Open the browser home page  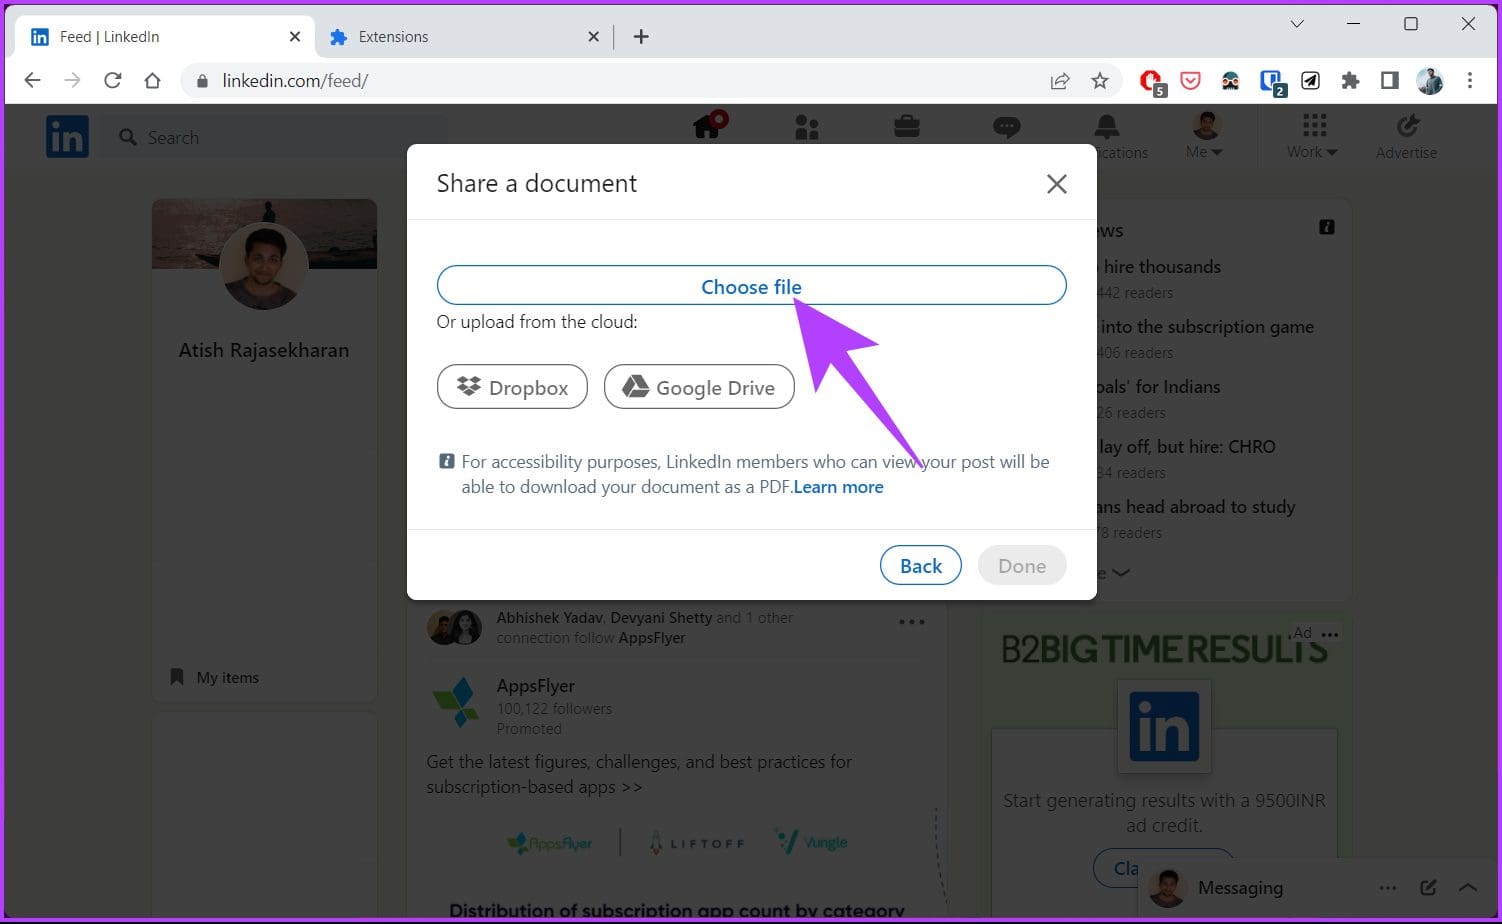(x=152, y=81)
